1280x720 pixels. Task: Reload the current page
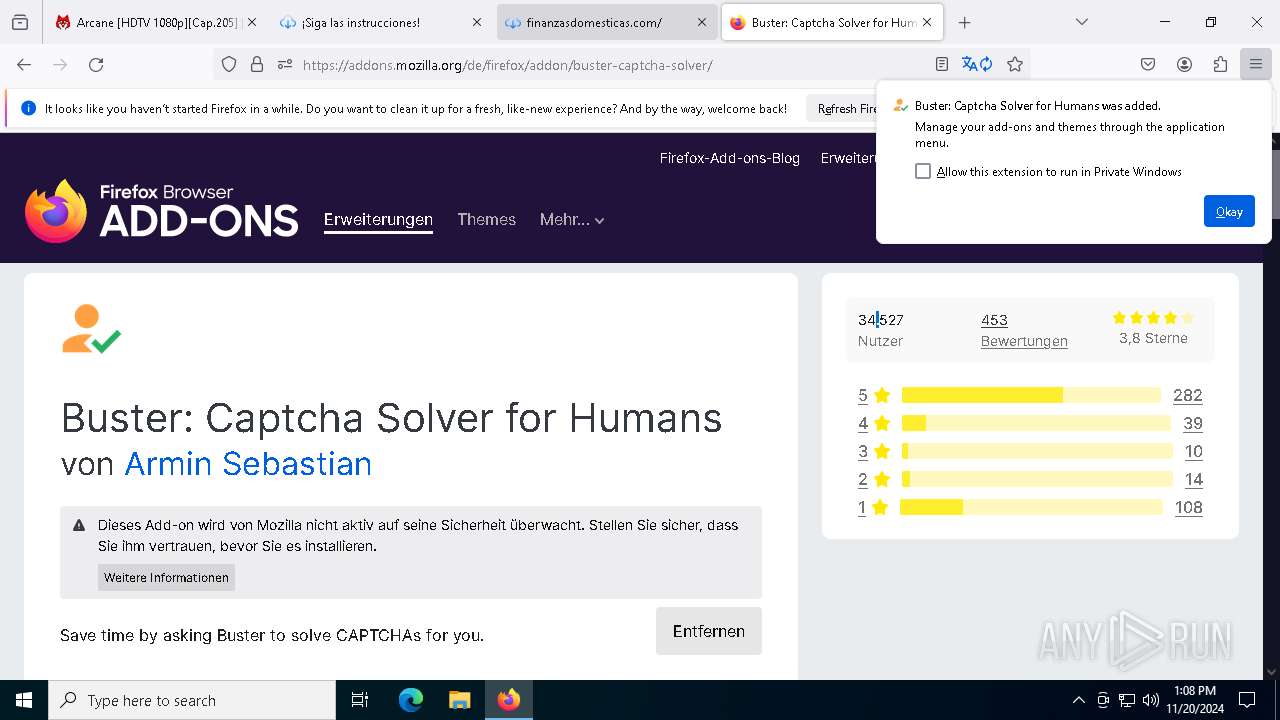point(96,64)
